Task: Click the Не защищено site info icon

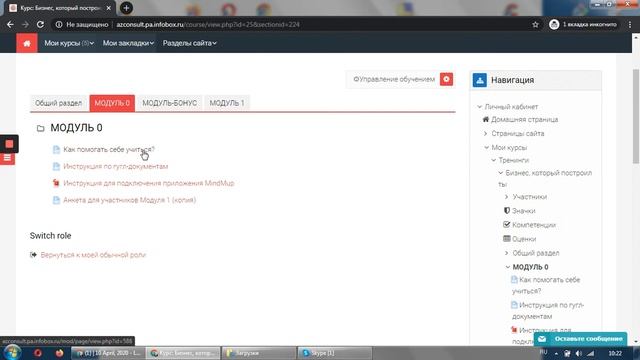Action: 59,24
